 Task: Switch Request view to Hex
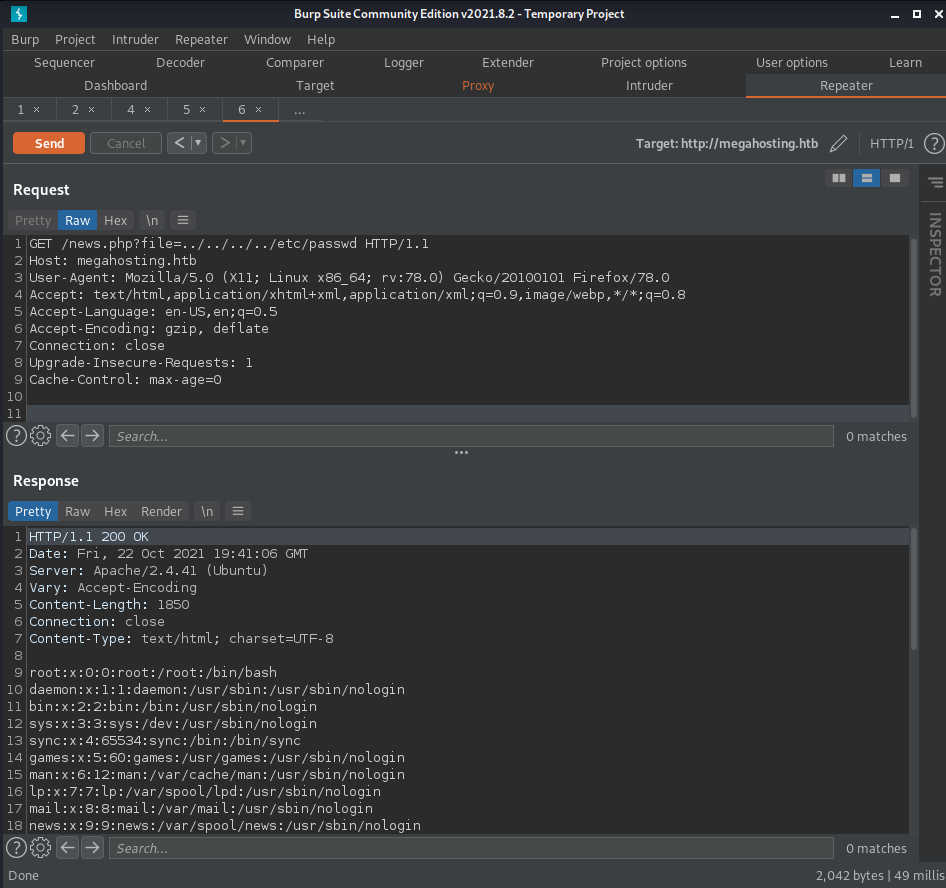point(115,220)
